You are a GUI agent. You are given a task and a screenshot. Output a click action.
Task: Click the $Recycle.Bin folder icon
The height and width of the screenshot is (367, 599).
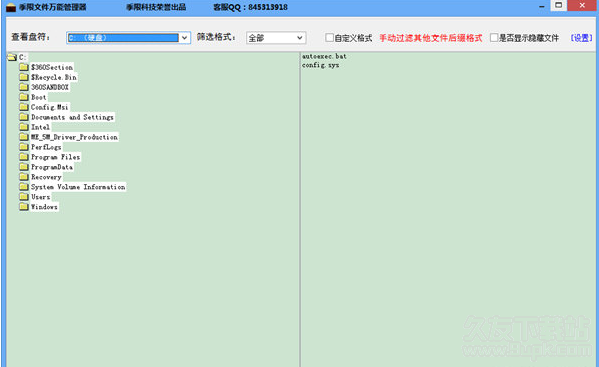point(24,77)
